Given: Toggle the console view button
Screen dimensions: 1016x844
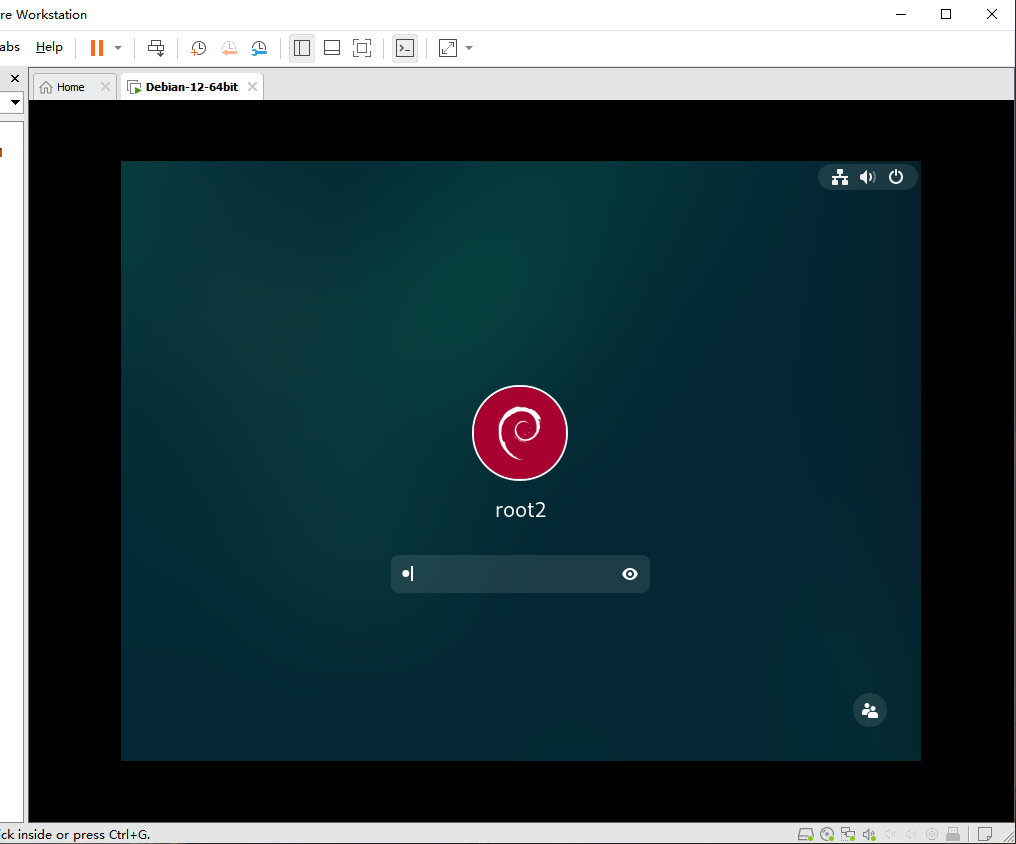Looking at the screenshot, I should tap(405, 48).
